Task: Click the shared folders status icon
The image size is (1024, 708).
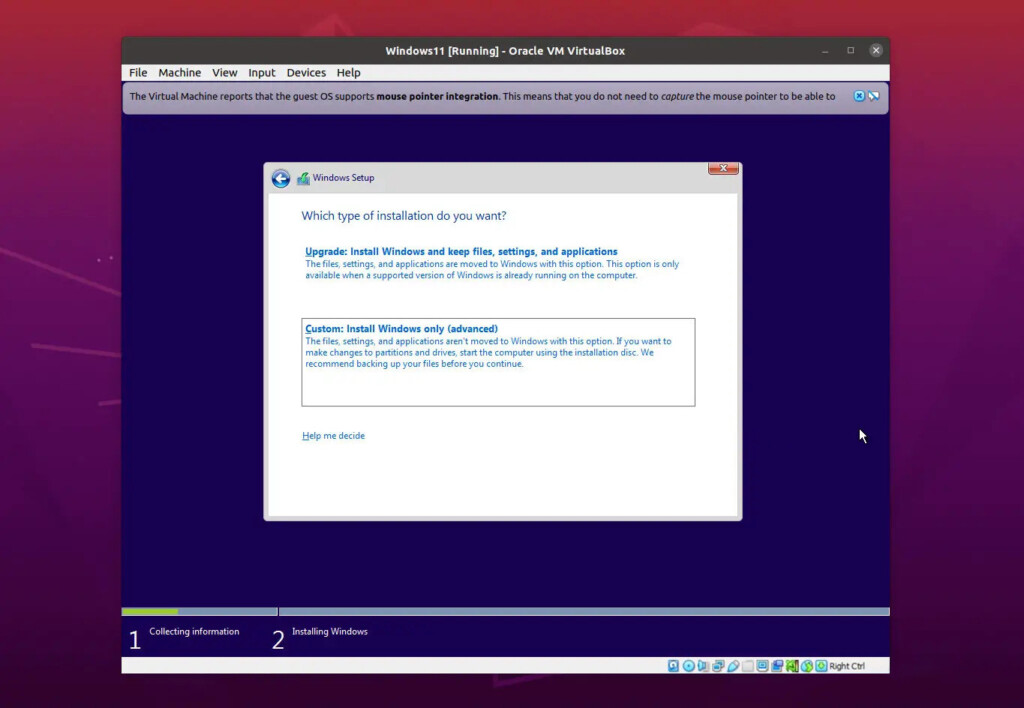Action: coord(748,666)
